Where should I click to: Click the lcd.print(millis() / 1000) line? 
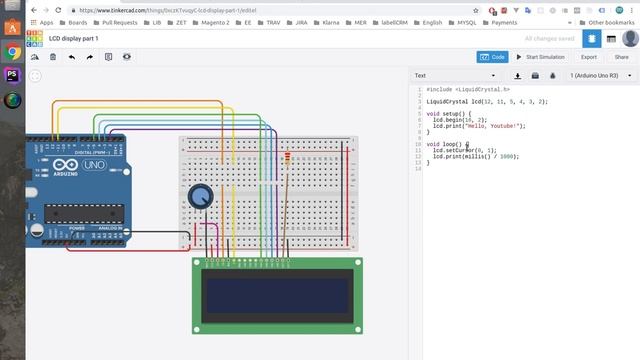pos(476,157)
